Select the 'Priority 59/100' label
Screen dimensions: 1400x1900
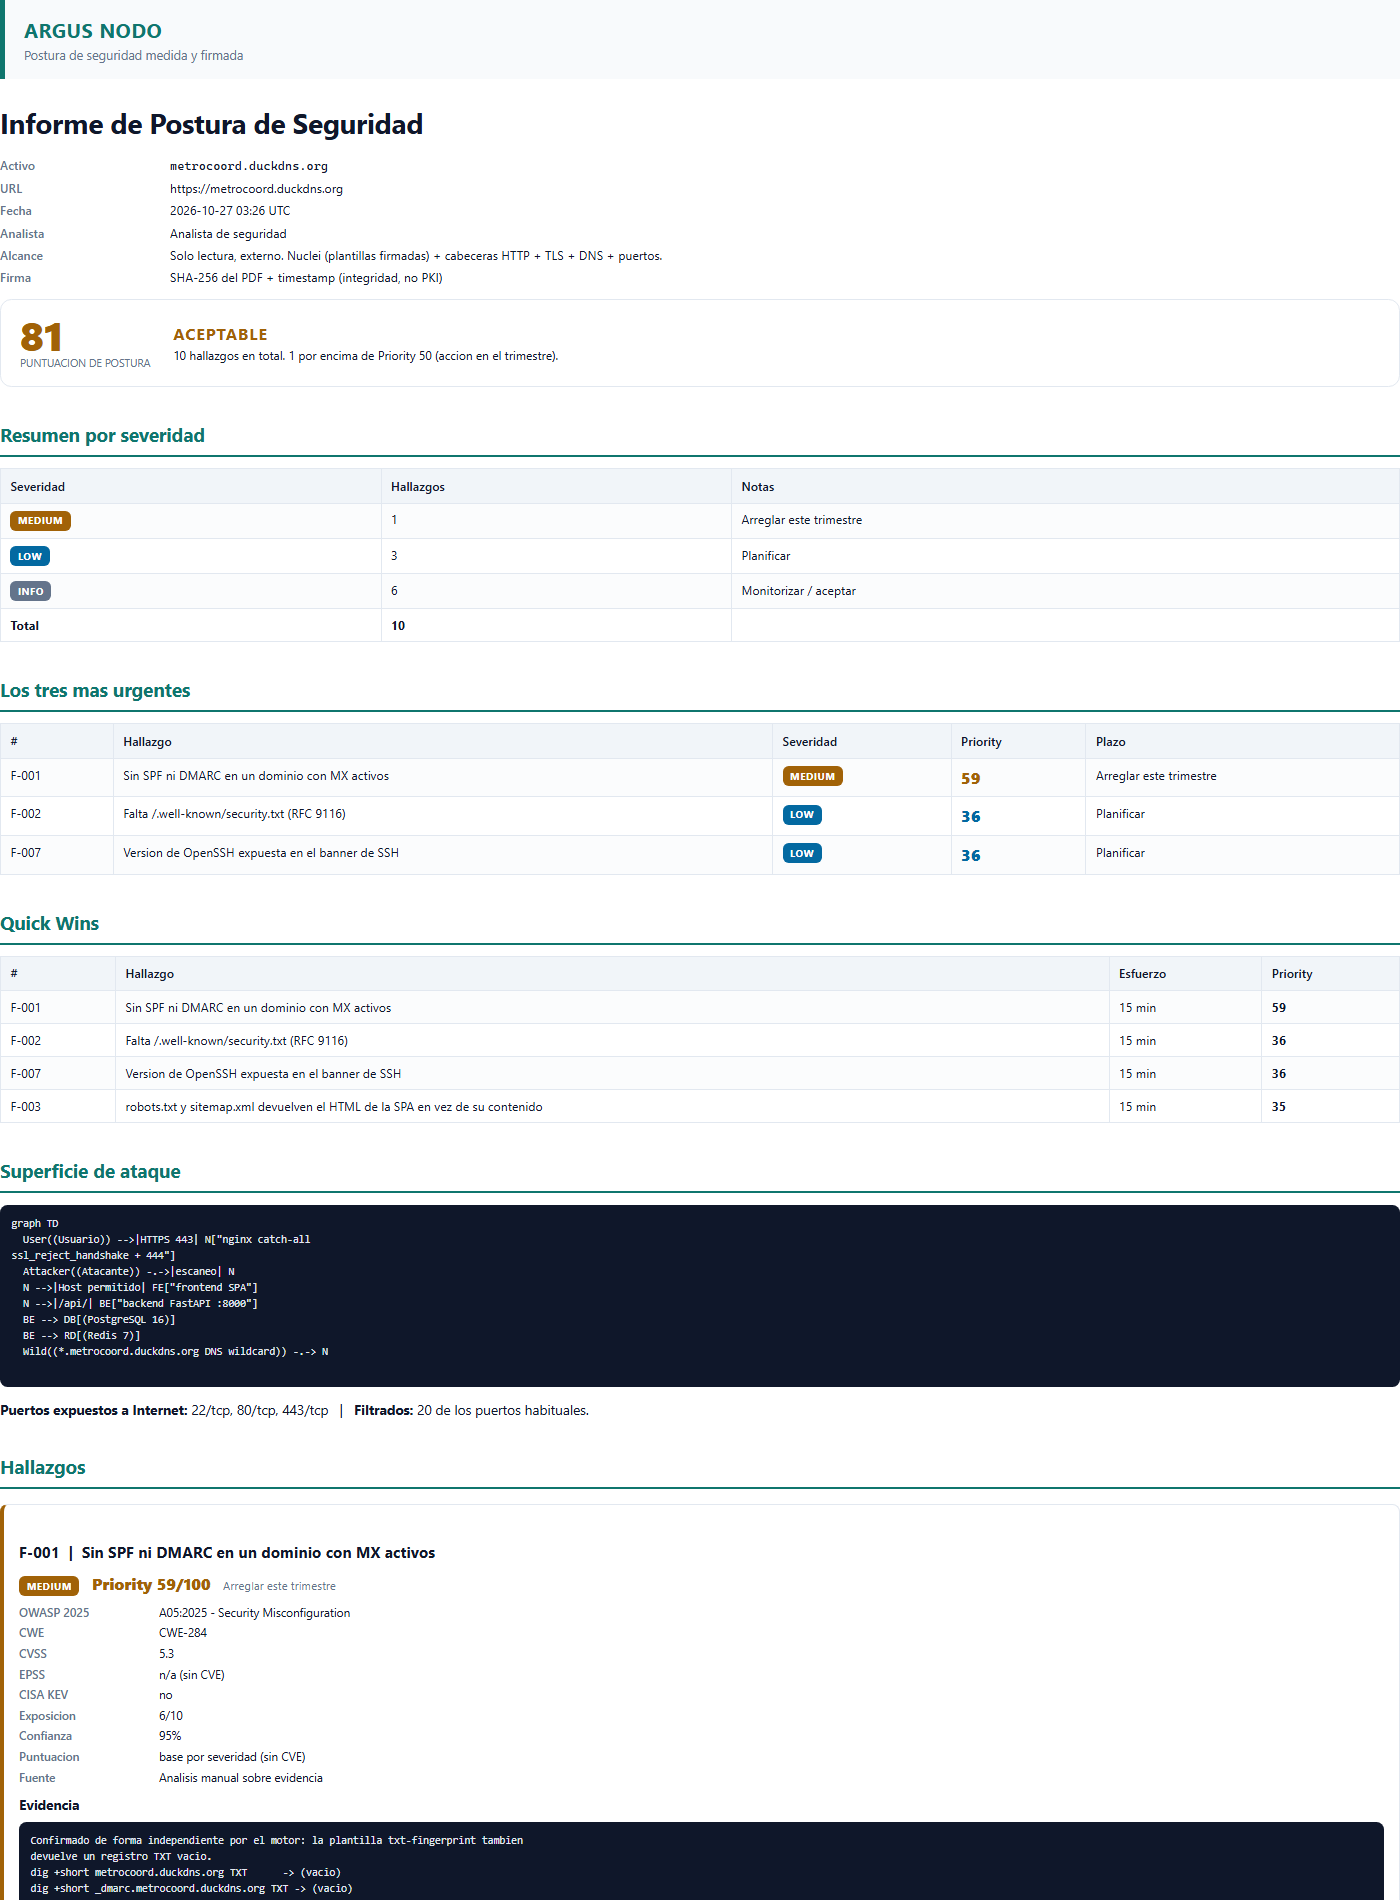(x=151, y=1585)
